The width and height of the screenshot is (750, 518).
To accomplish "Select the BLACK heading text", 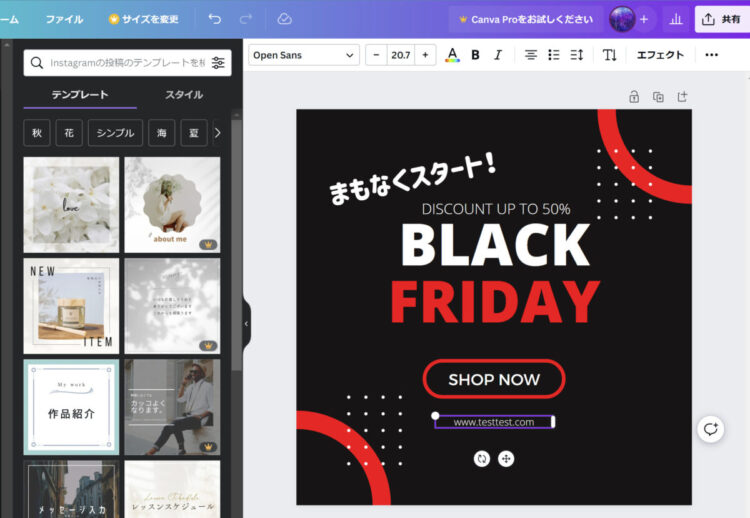I will pos(496,245).
